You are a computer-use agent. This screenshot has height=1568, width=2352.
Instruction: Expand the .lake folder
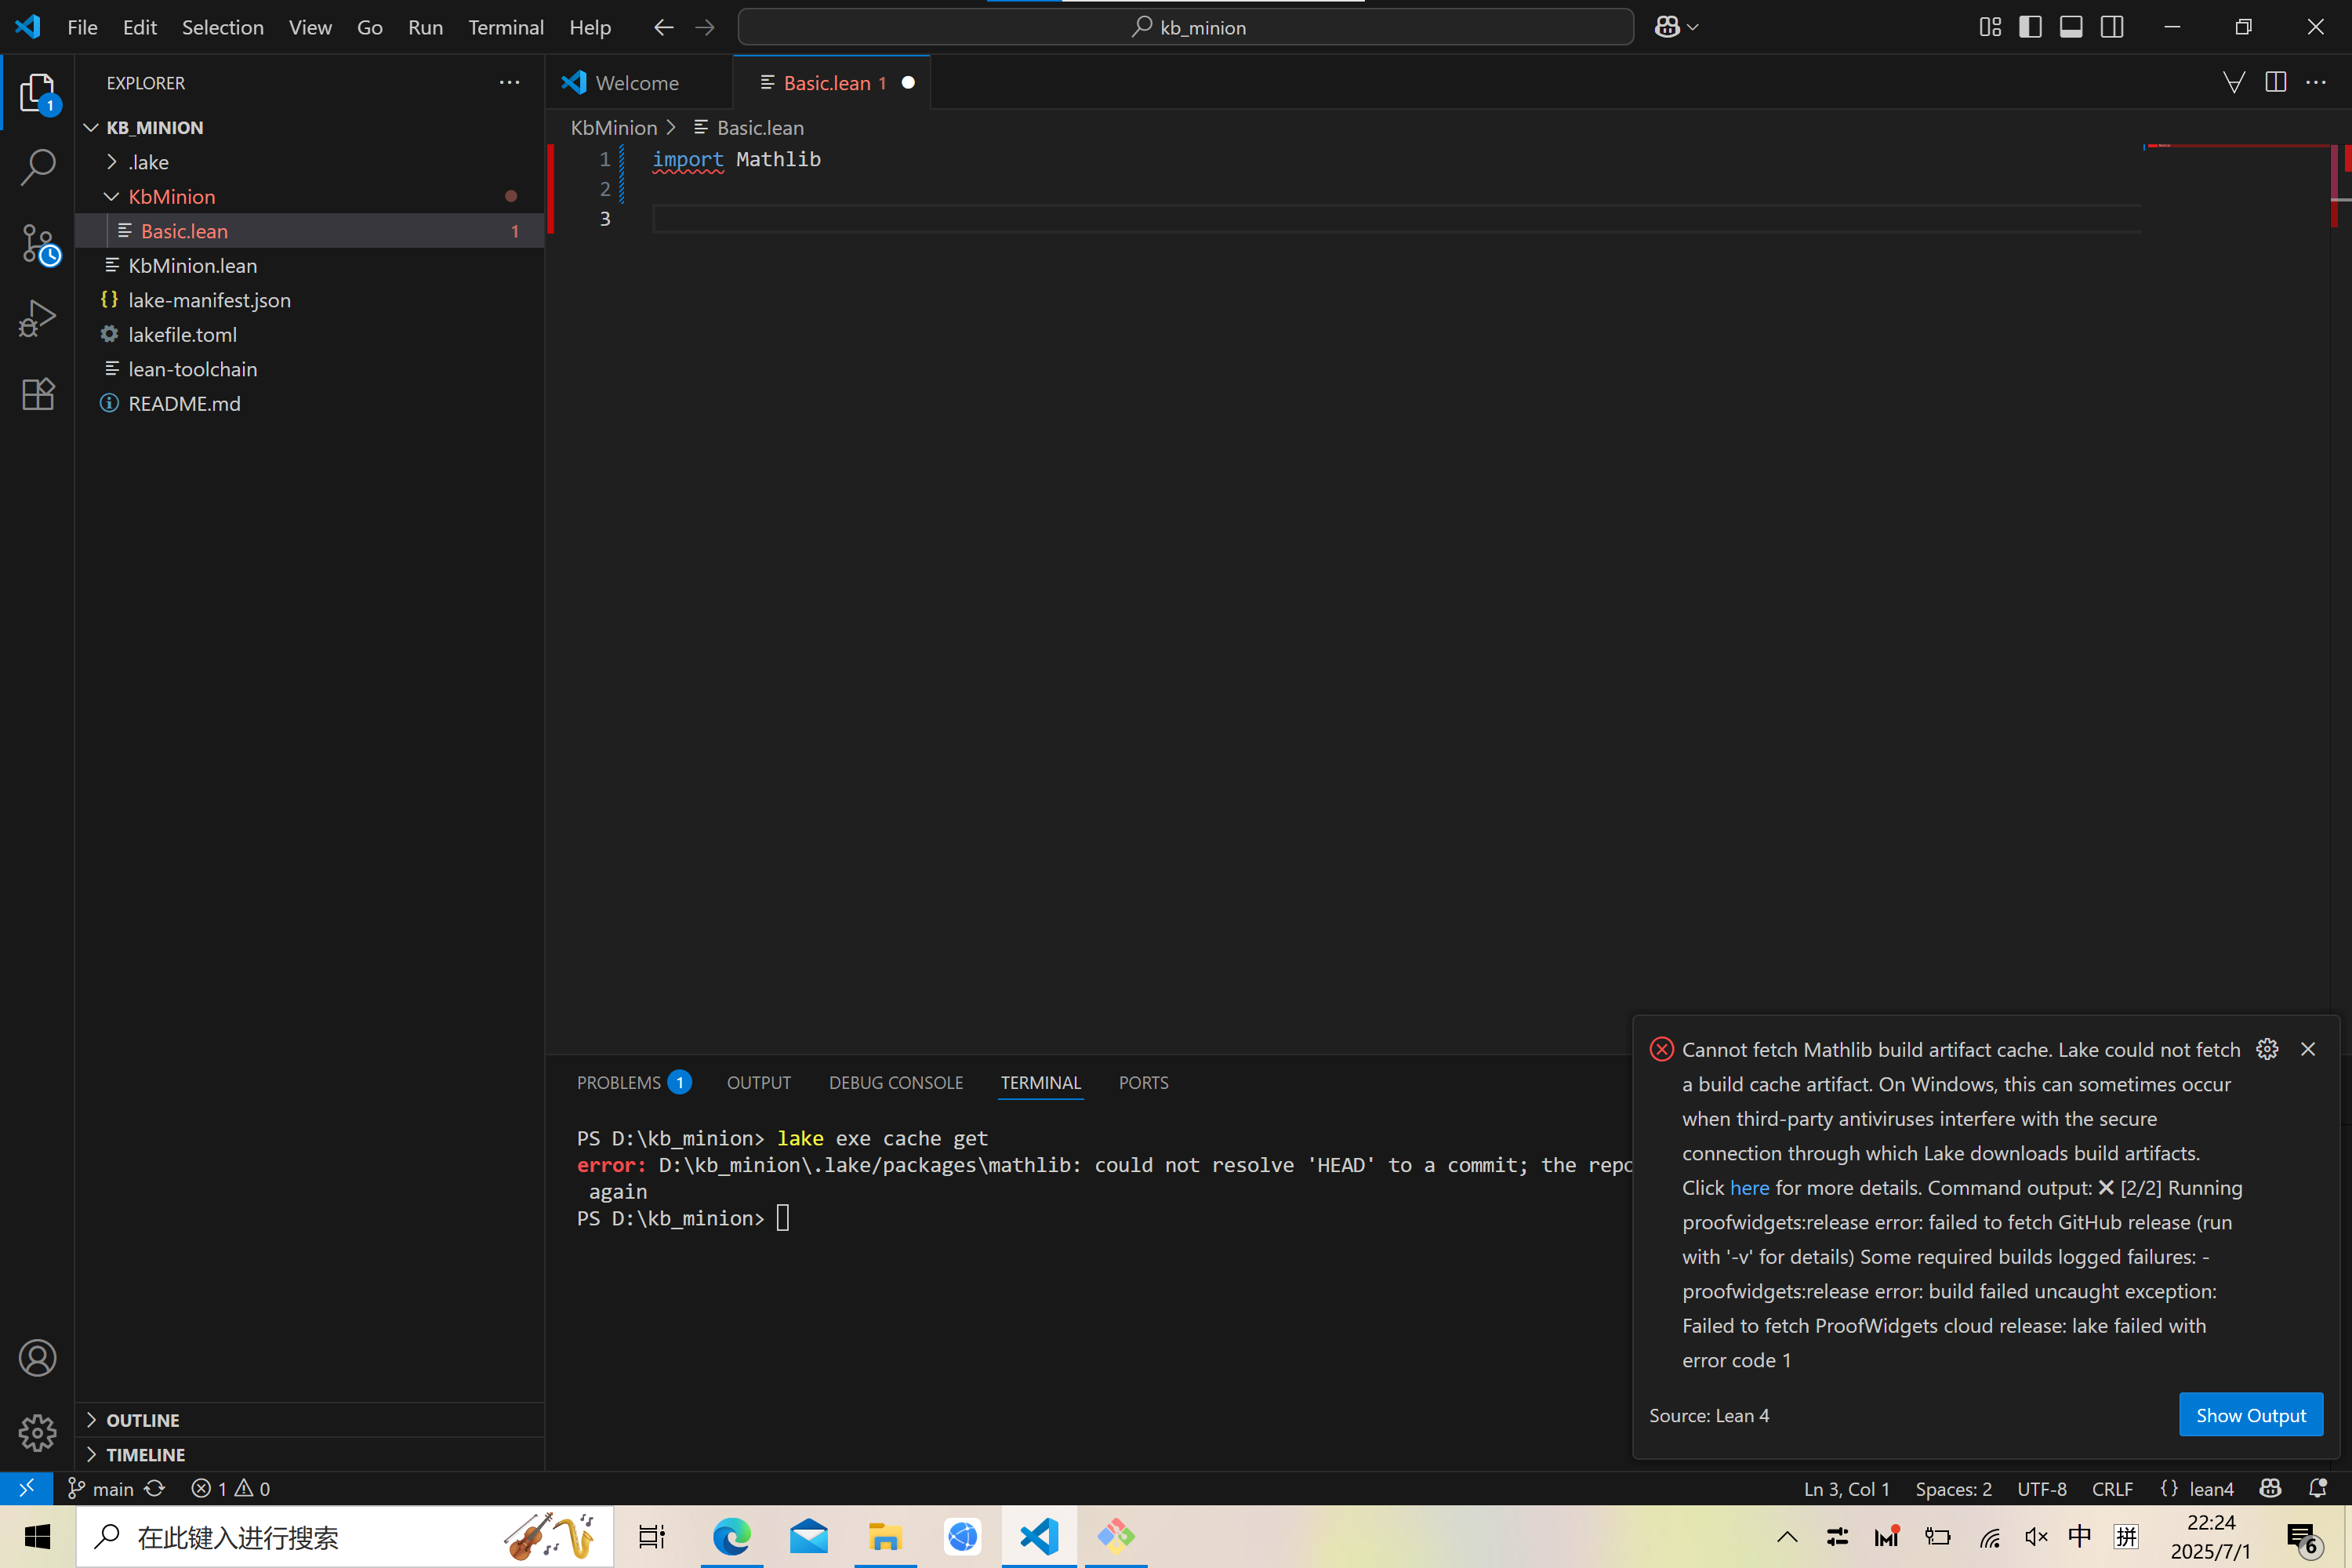[x=148, y=162]
